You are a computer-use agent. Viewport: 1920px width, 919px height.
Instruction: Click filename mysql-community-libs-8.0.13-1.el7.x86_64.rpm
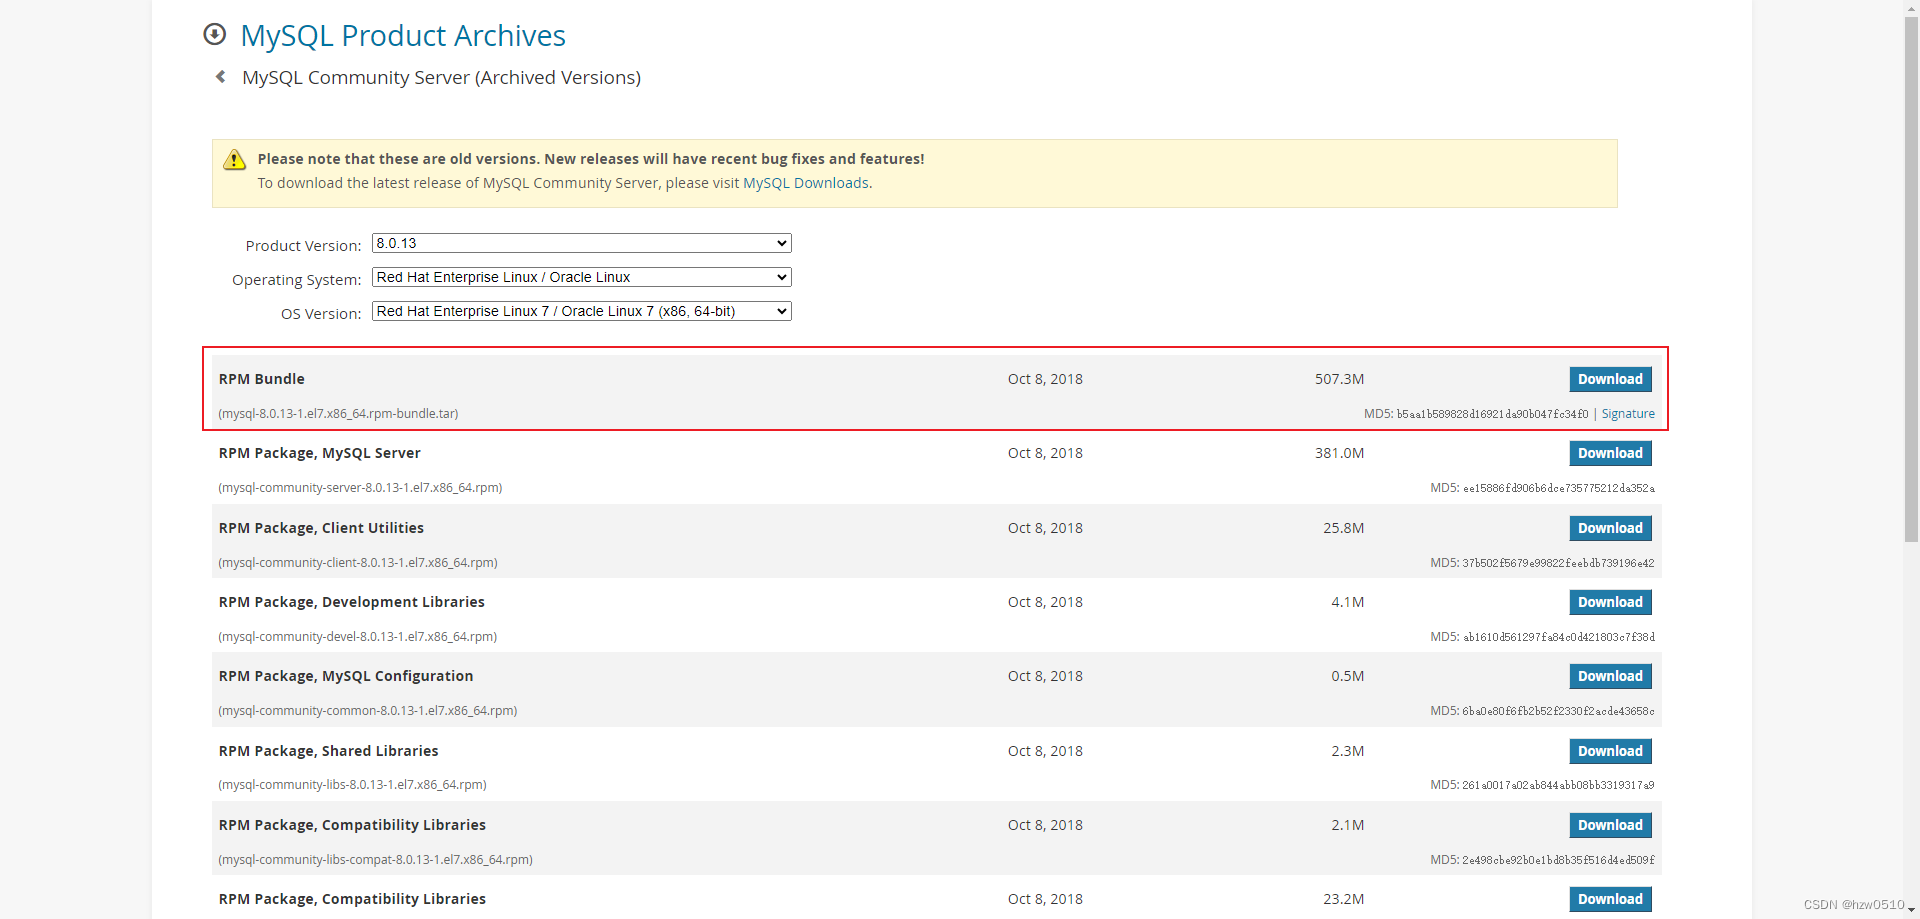[x=353, y=785]
